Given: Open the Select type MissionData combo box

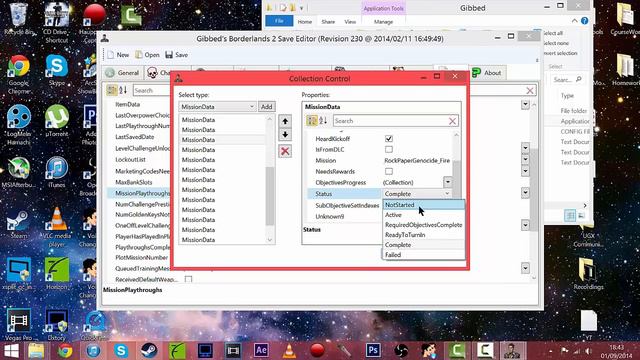Looking at the screenshot, I should tap(217, 107).
